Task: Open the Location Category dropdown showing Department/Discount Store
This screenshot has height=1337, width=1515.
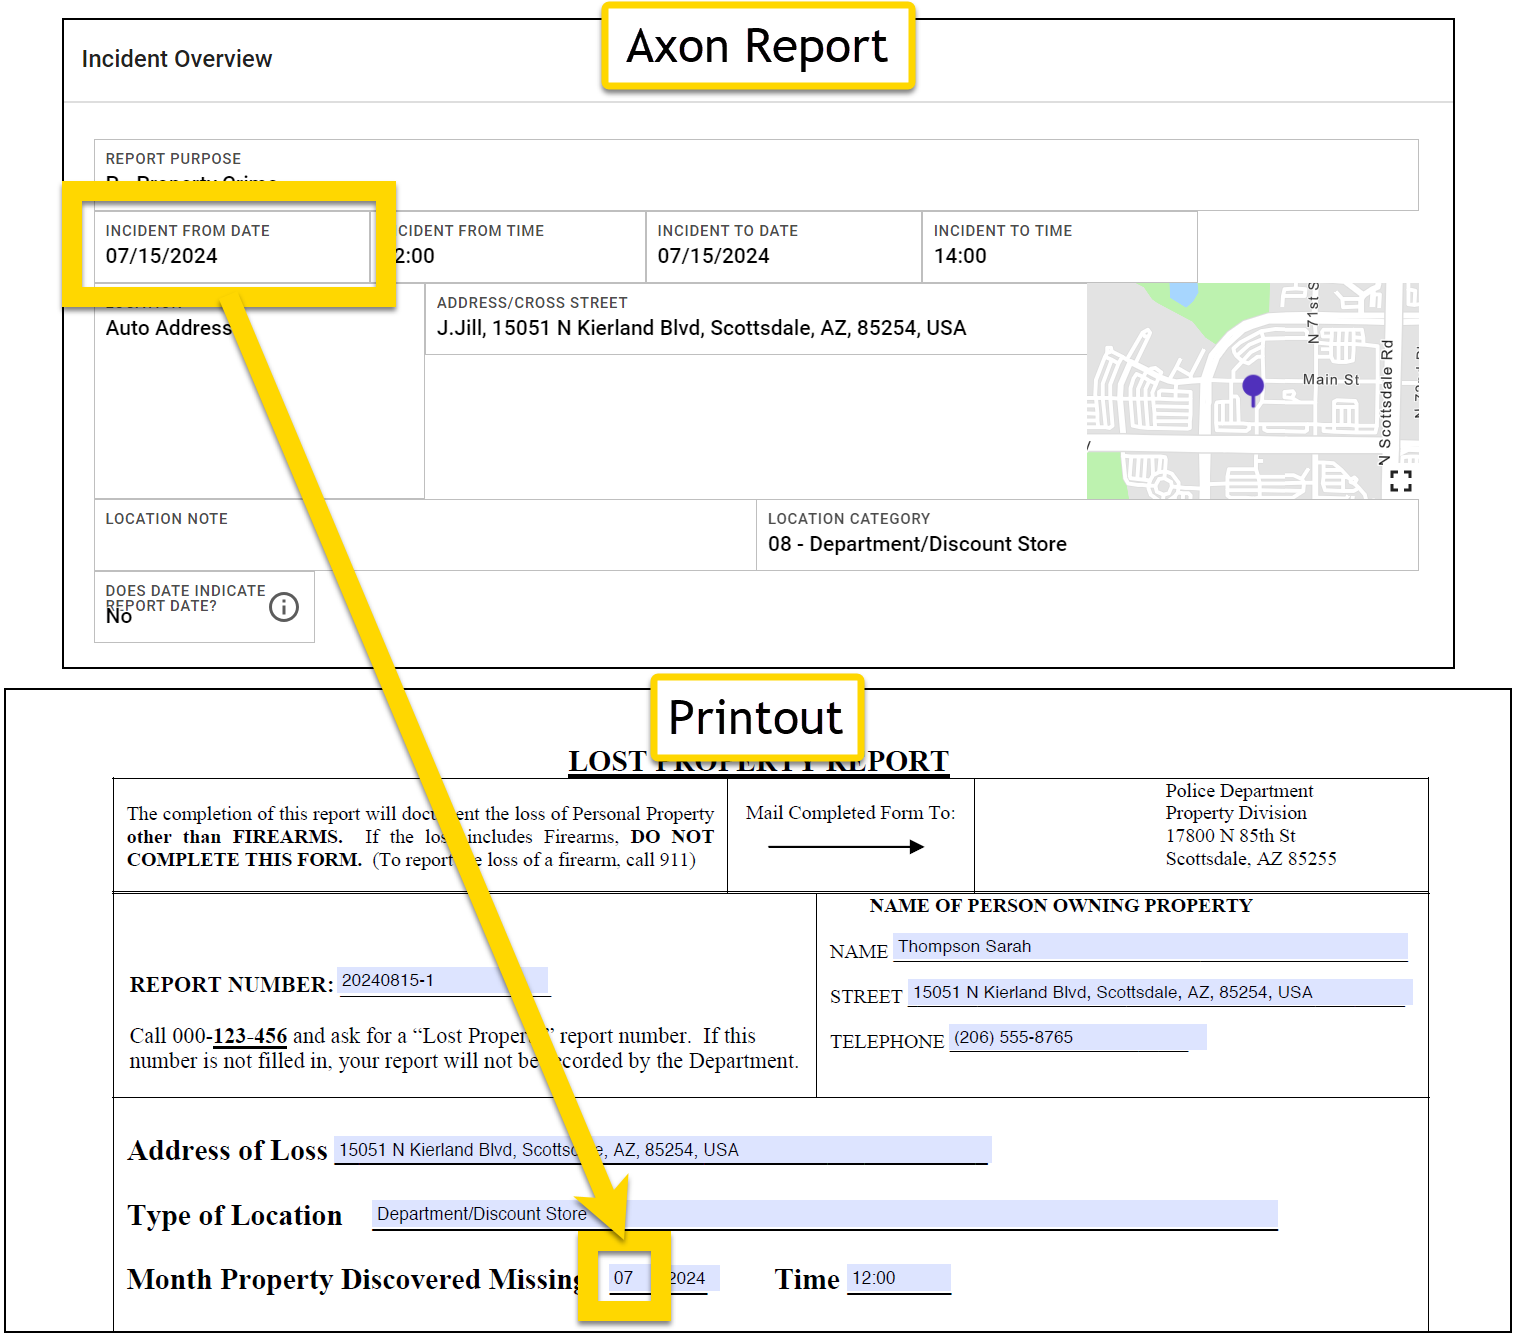Action: click(x=917, y=543)
